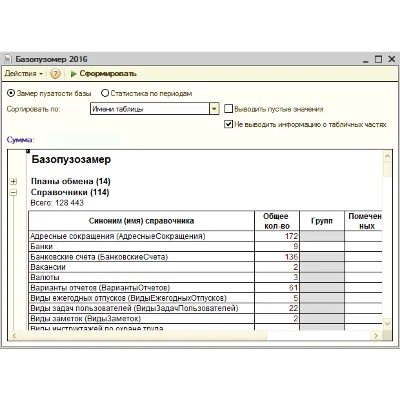This screenshot has width=400, height=400.
Task: Select the Валюты row name
Action: (x=45, y=277)
